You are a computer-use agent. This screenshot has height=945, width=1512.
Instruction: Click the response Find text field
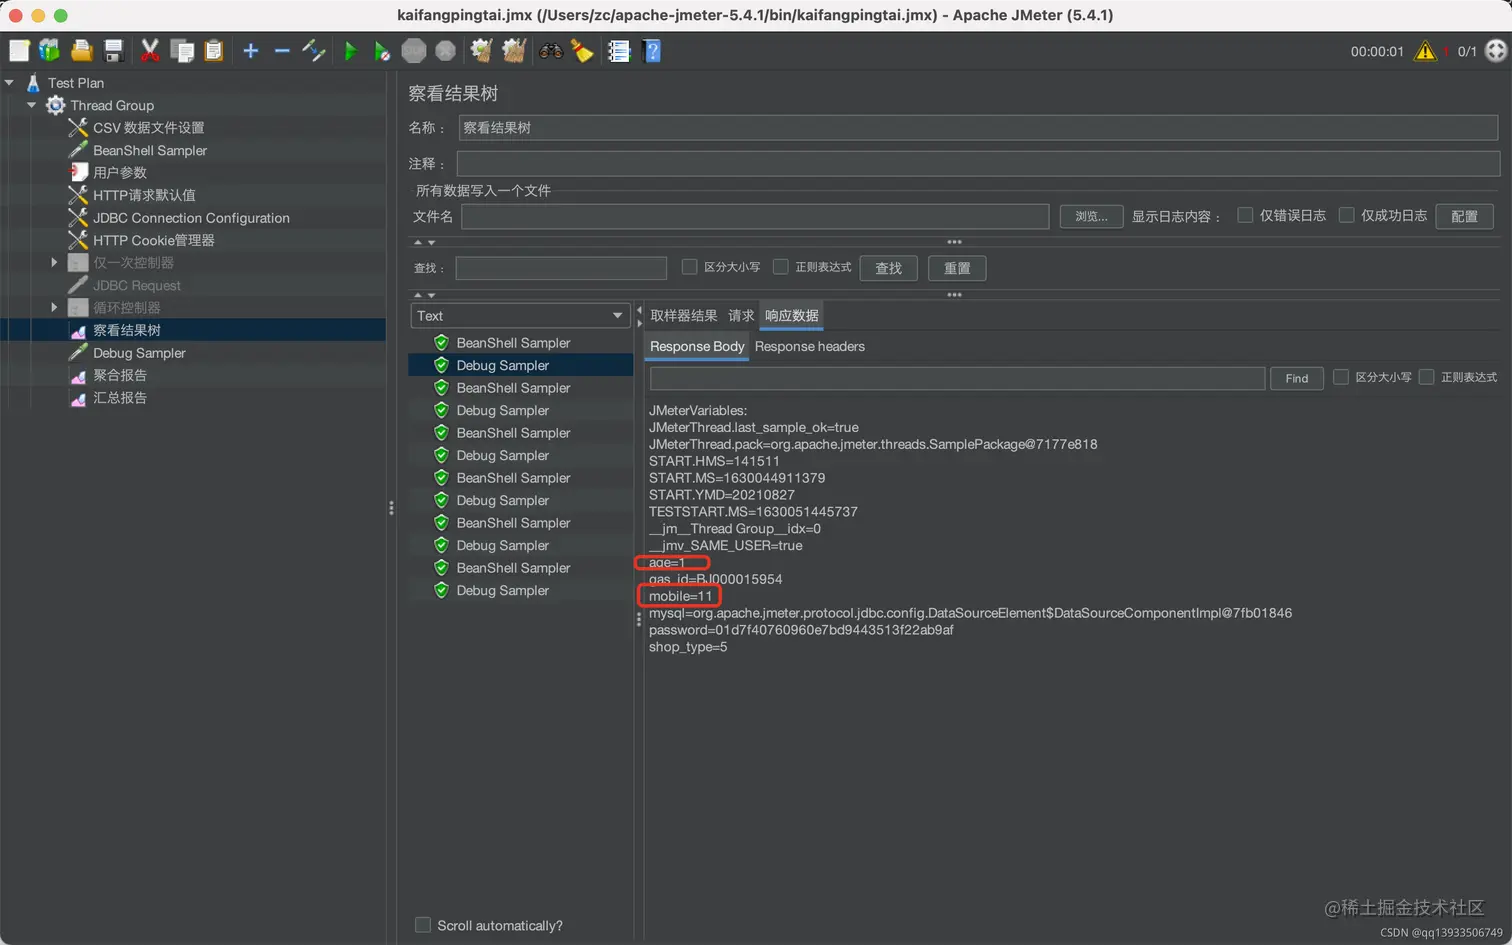click(x=957, y=378)
